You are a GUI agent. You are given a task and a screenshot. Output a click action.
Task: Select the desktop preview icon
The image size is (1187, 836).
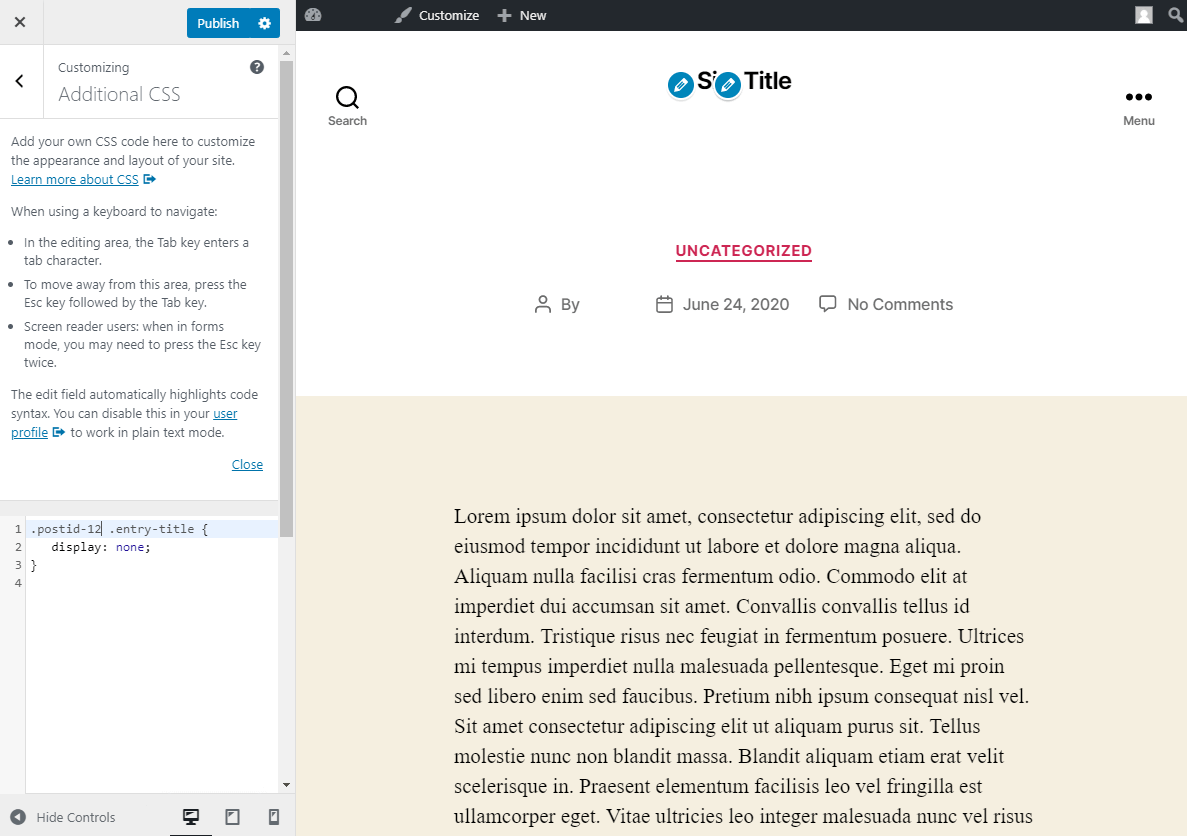click(191, 817)
